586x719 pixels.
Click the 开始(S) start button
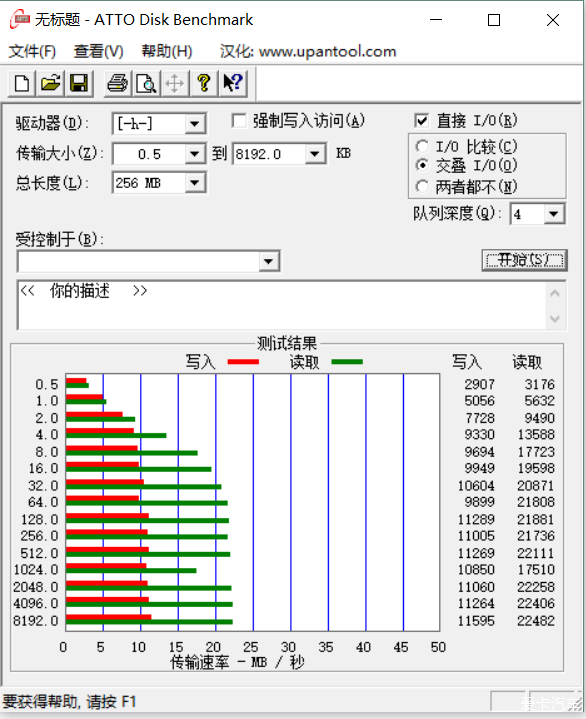coord(525,260)
